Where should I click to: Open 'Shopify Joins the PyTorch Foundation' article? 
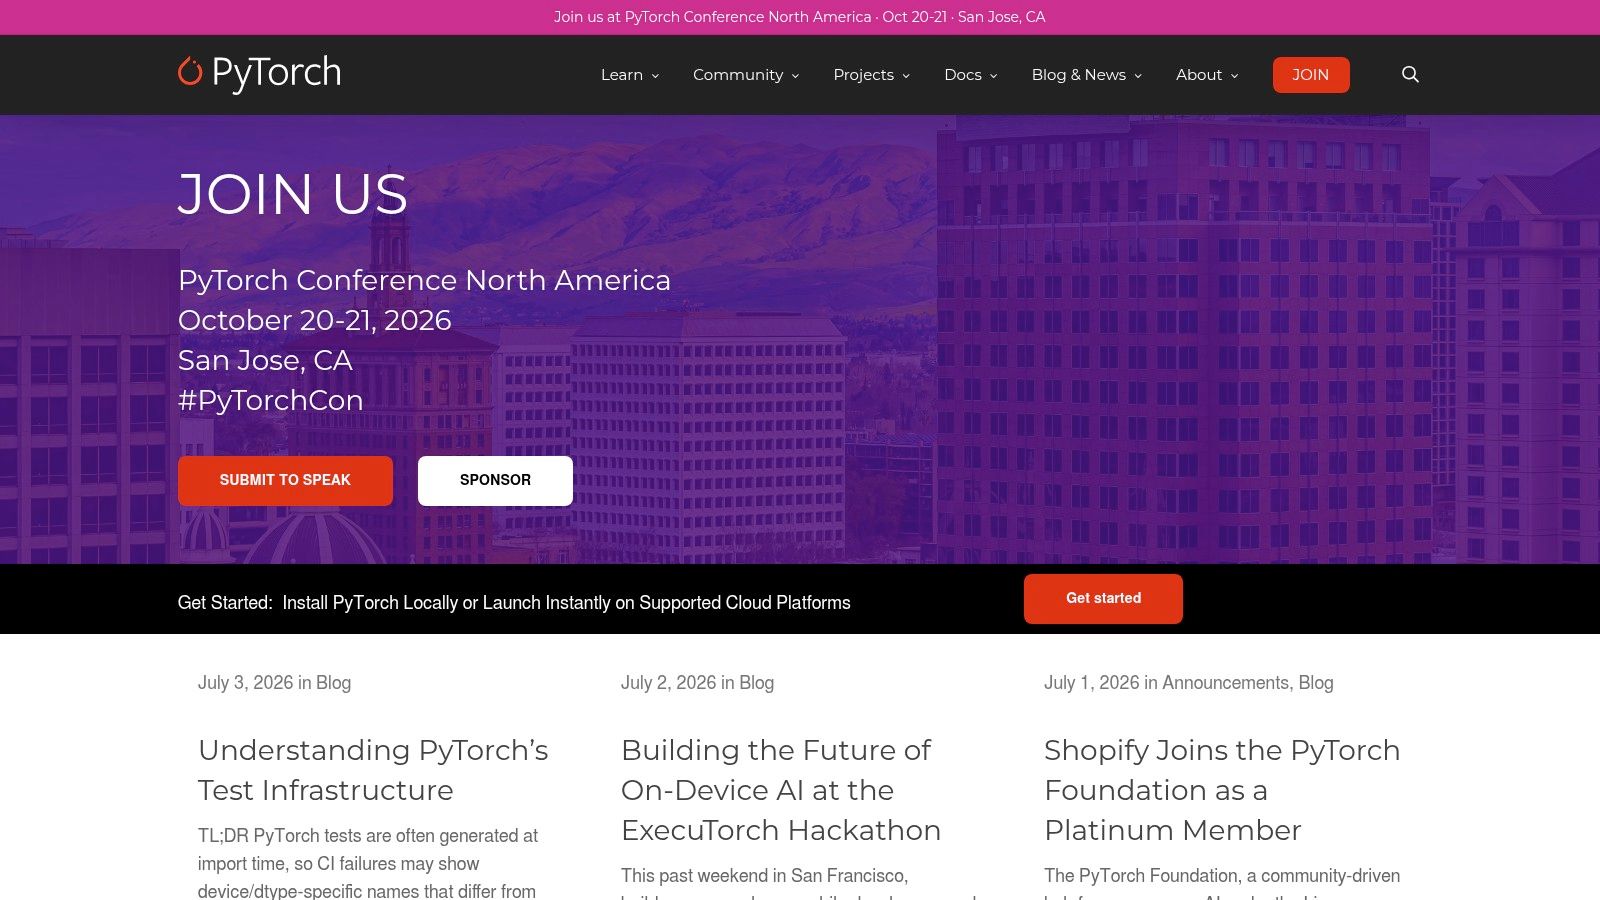(x=1222, y=790)
